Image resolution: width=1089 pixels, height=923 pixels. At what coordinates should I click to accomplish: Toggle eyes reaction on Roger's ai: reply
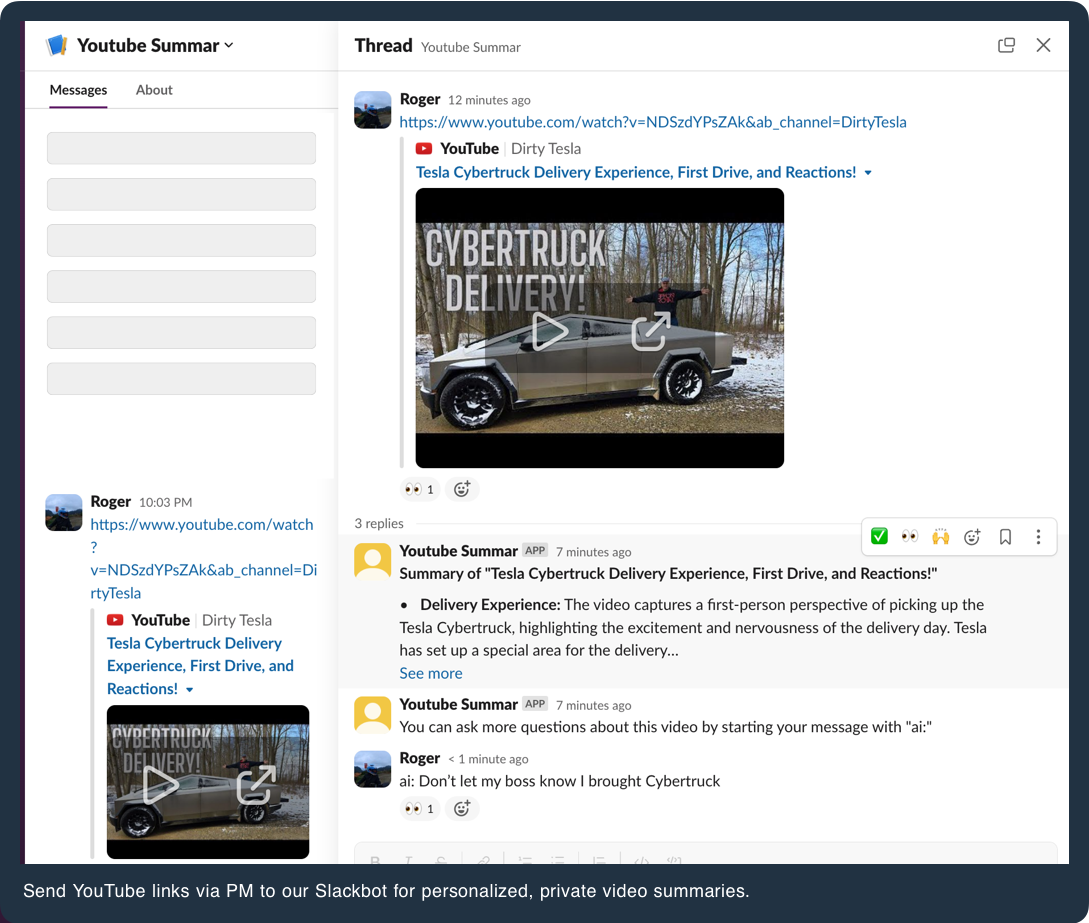coord(419,809)
